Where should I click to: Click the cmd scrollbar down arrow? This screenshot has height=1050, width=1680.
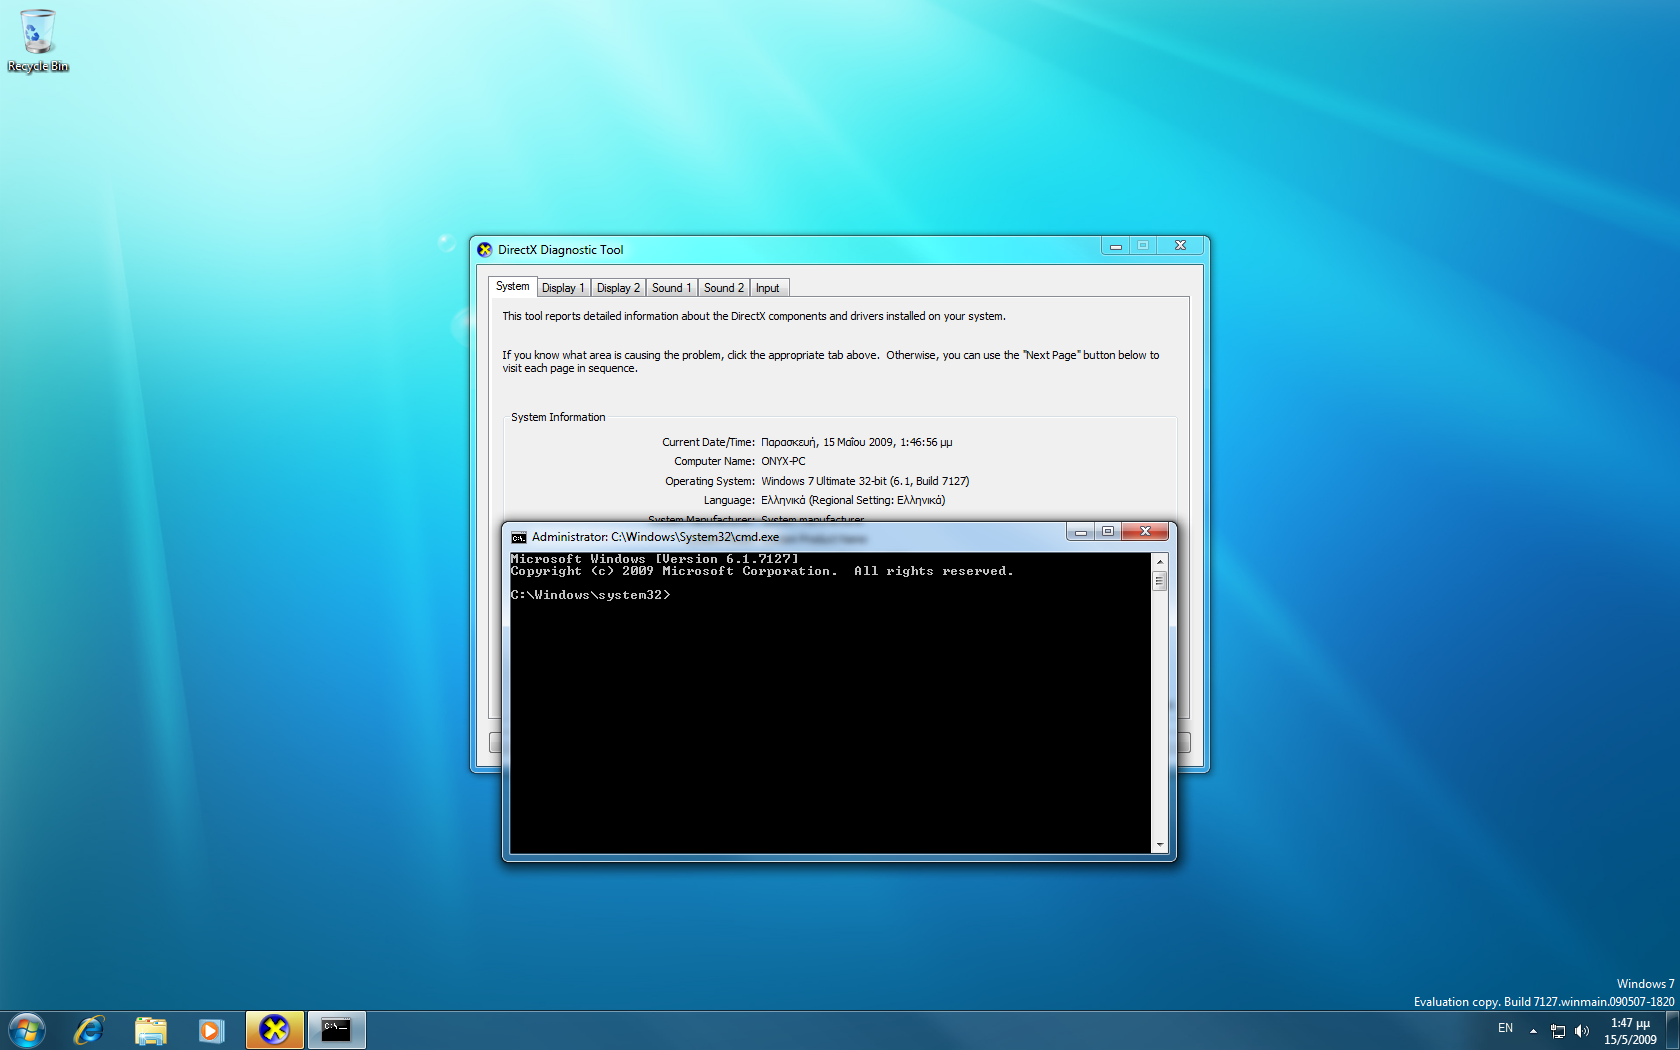pos(1159,845)
